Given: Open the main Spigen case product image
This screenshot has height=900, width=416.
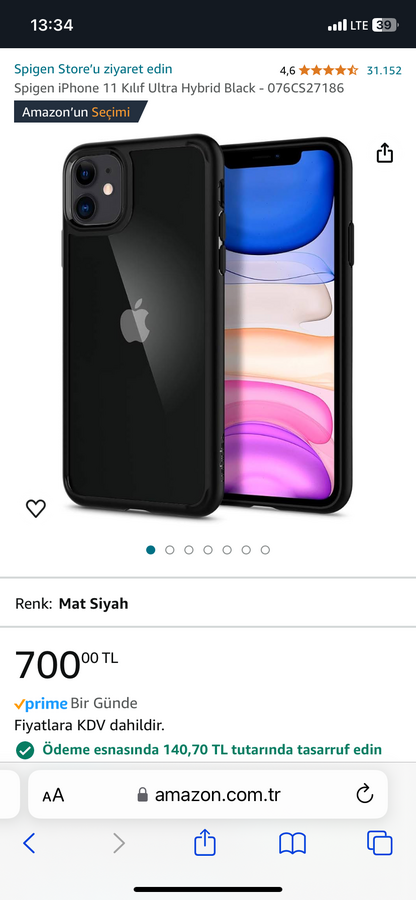Looking at the screenshot, I should [208, 324].
